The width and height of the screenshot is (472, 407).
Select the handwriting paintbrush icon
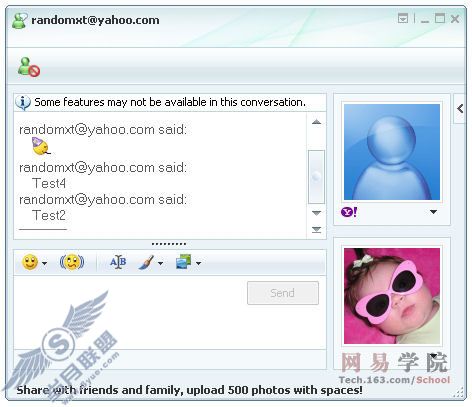[x=146, y=262]
